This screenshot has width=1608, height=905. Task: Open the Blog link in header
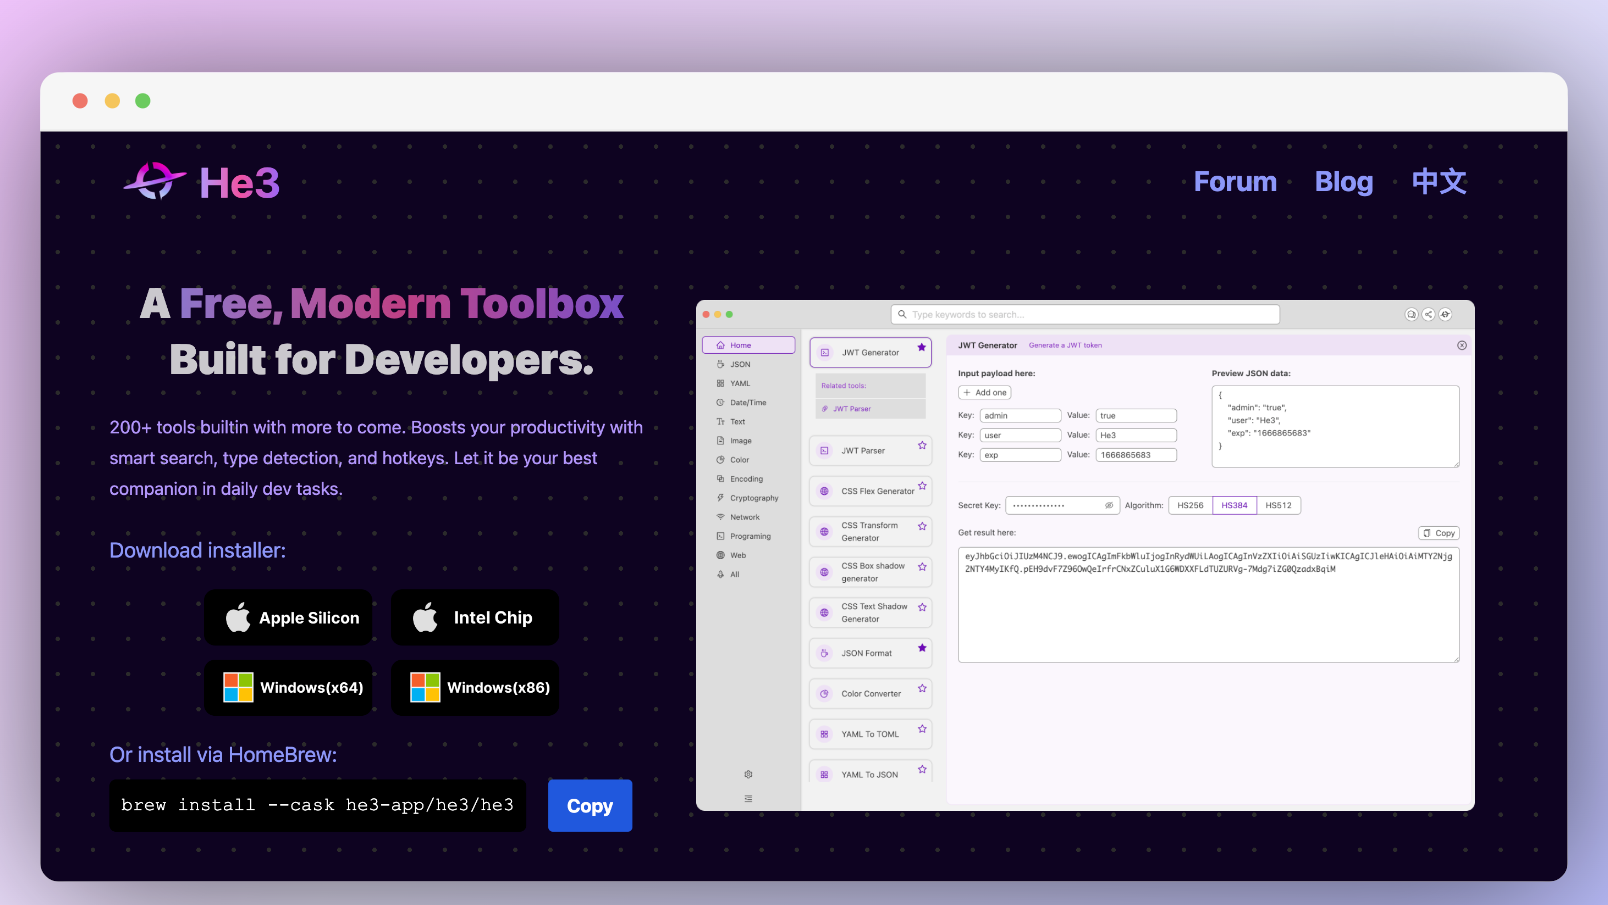coord(1344,181)
